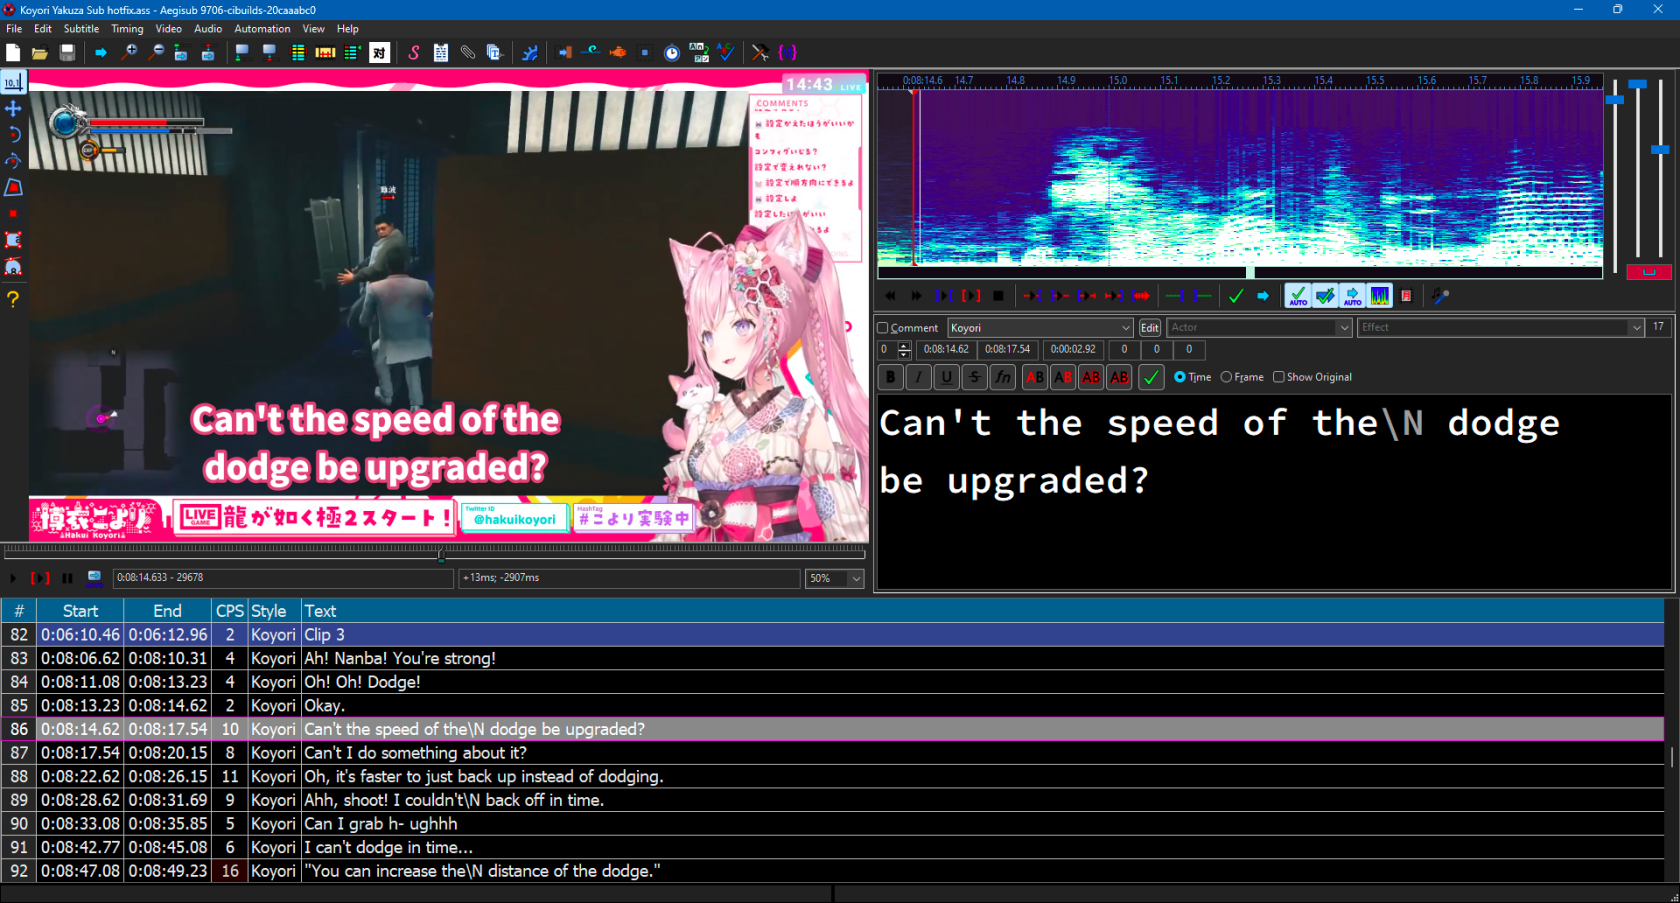Open the Styles Manager (pink S icon)
This screenshot has height=903, width=1680.
coord(413,53)
